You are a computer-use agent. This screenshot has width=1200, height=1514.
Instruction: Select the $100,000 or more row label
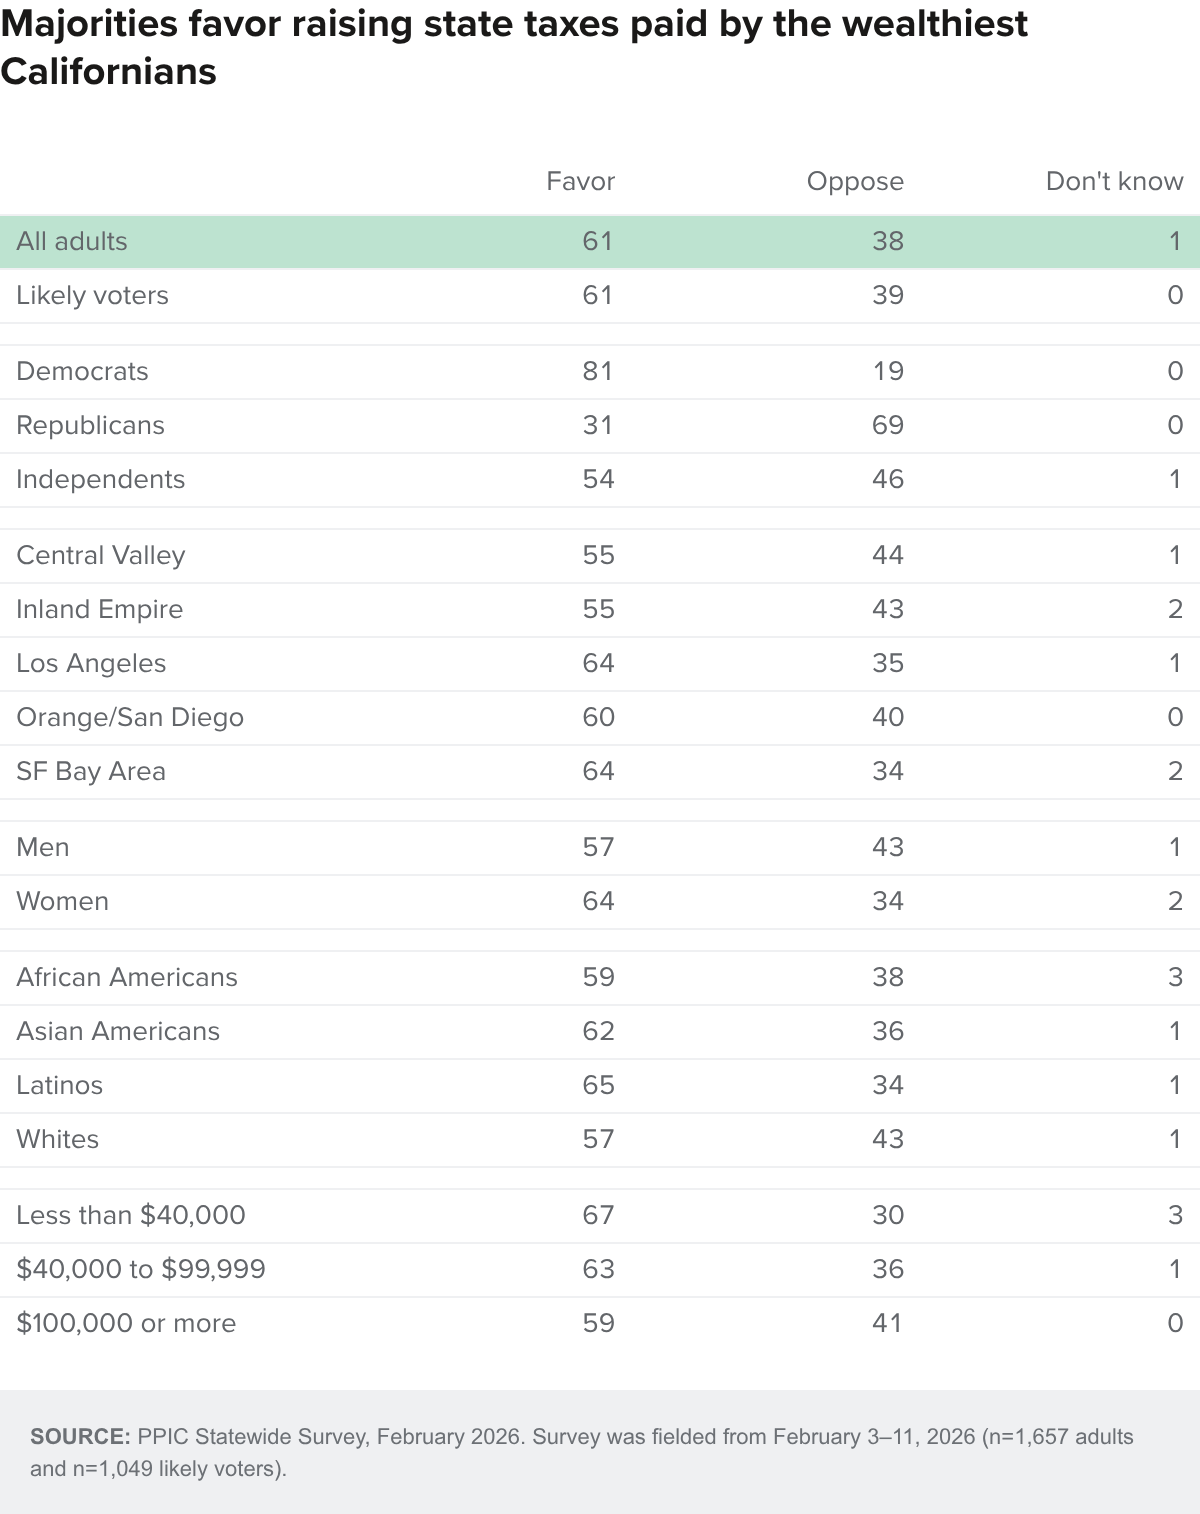(x=126, y=1323)
